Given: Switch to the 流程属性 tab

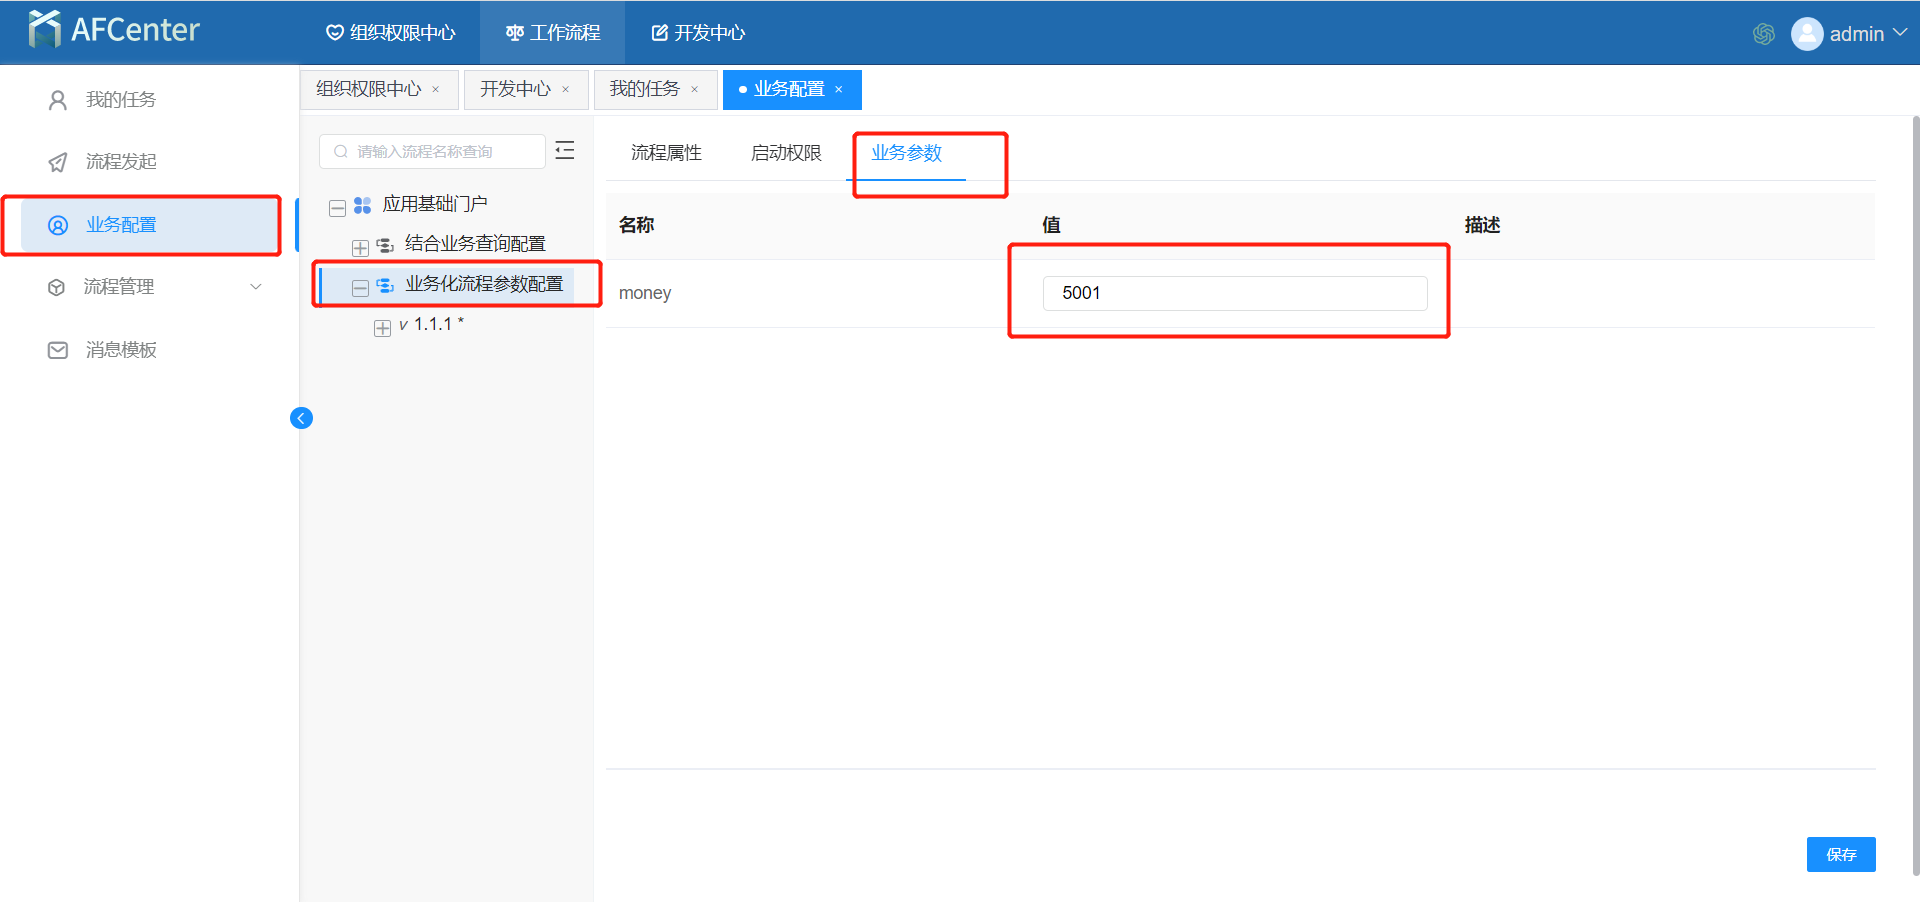Looking at the screenshot, I should click(666, 153).
